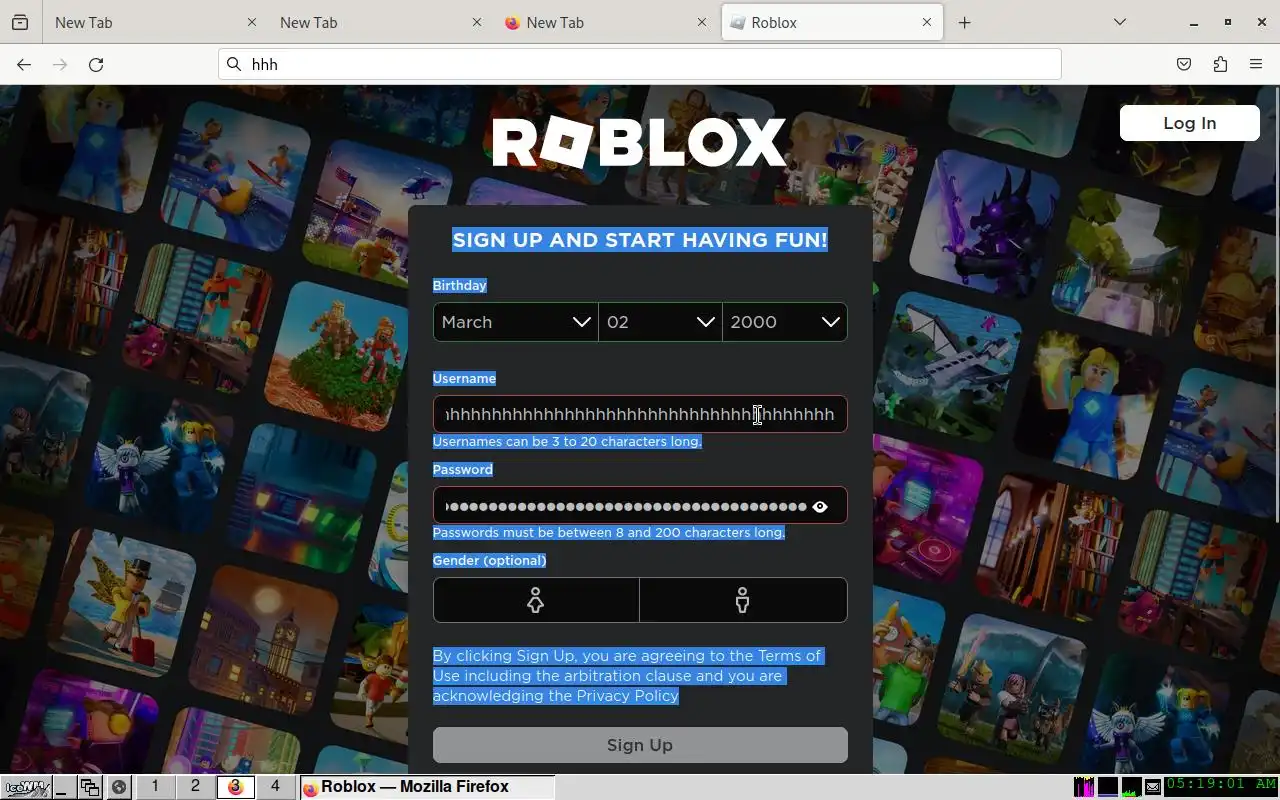Open a new tab with plus
This screenshot has width=1280, height=800.
[964, 22]
